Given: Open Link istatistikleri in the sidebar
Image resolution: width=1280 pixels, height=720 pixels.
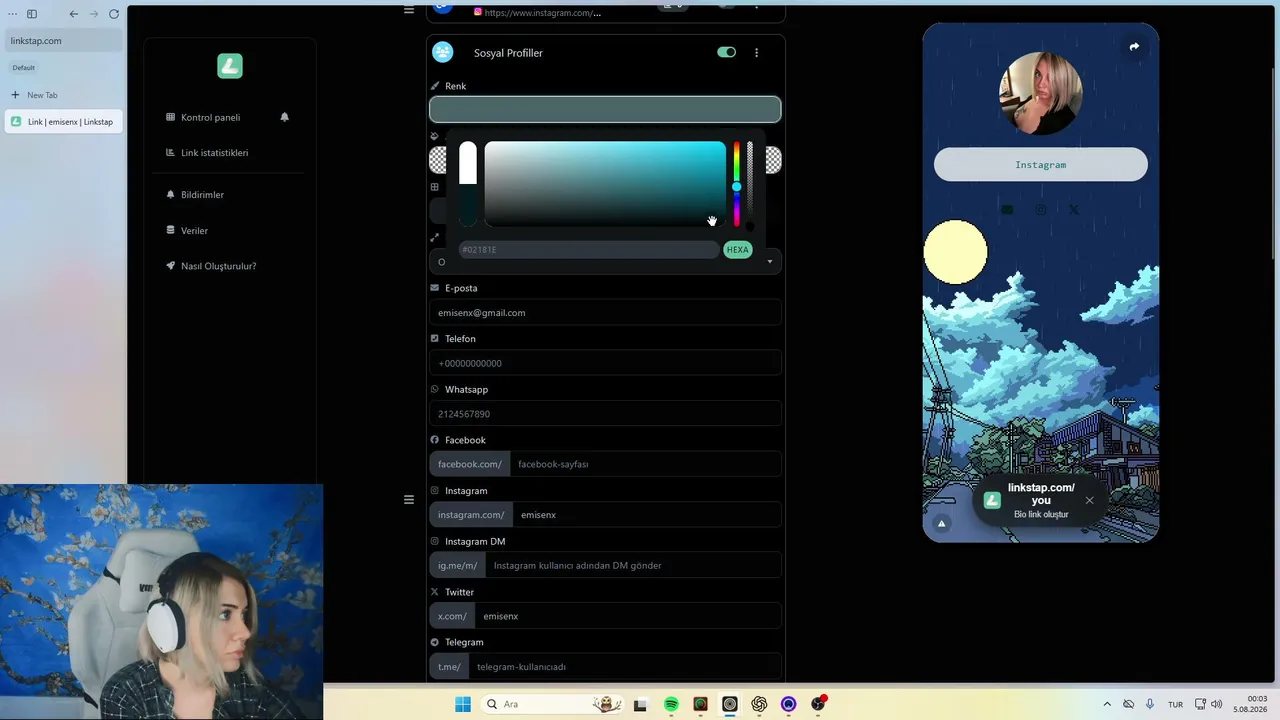Looking at the screenshot, I should (215, 153).
